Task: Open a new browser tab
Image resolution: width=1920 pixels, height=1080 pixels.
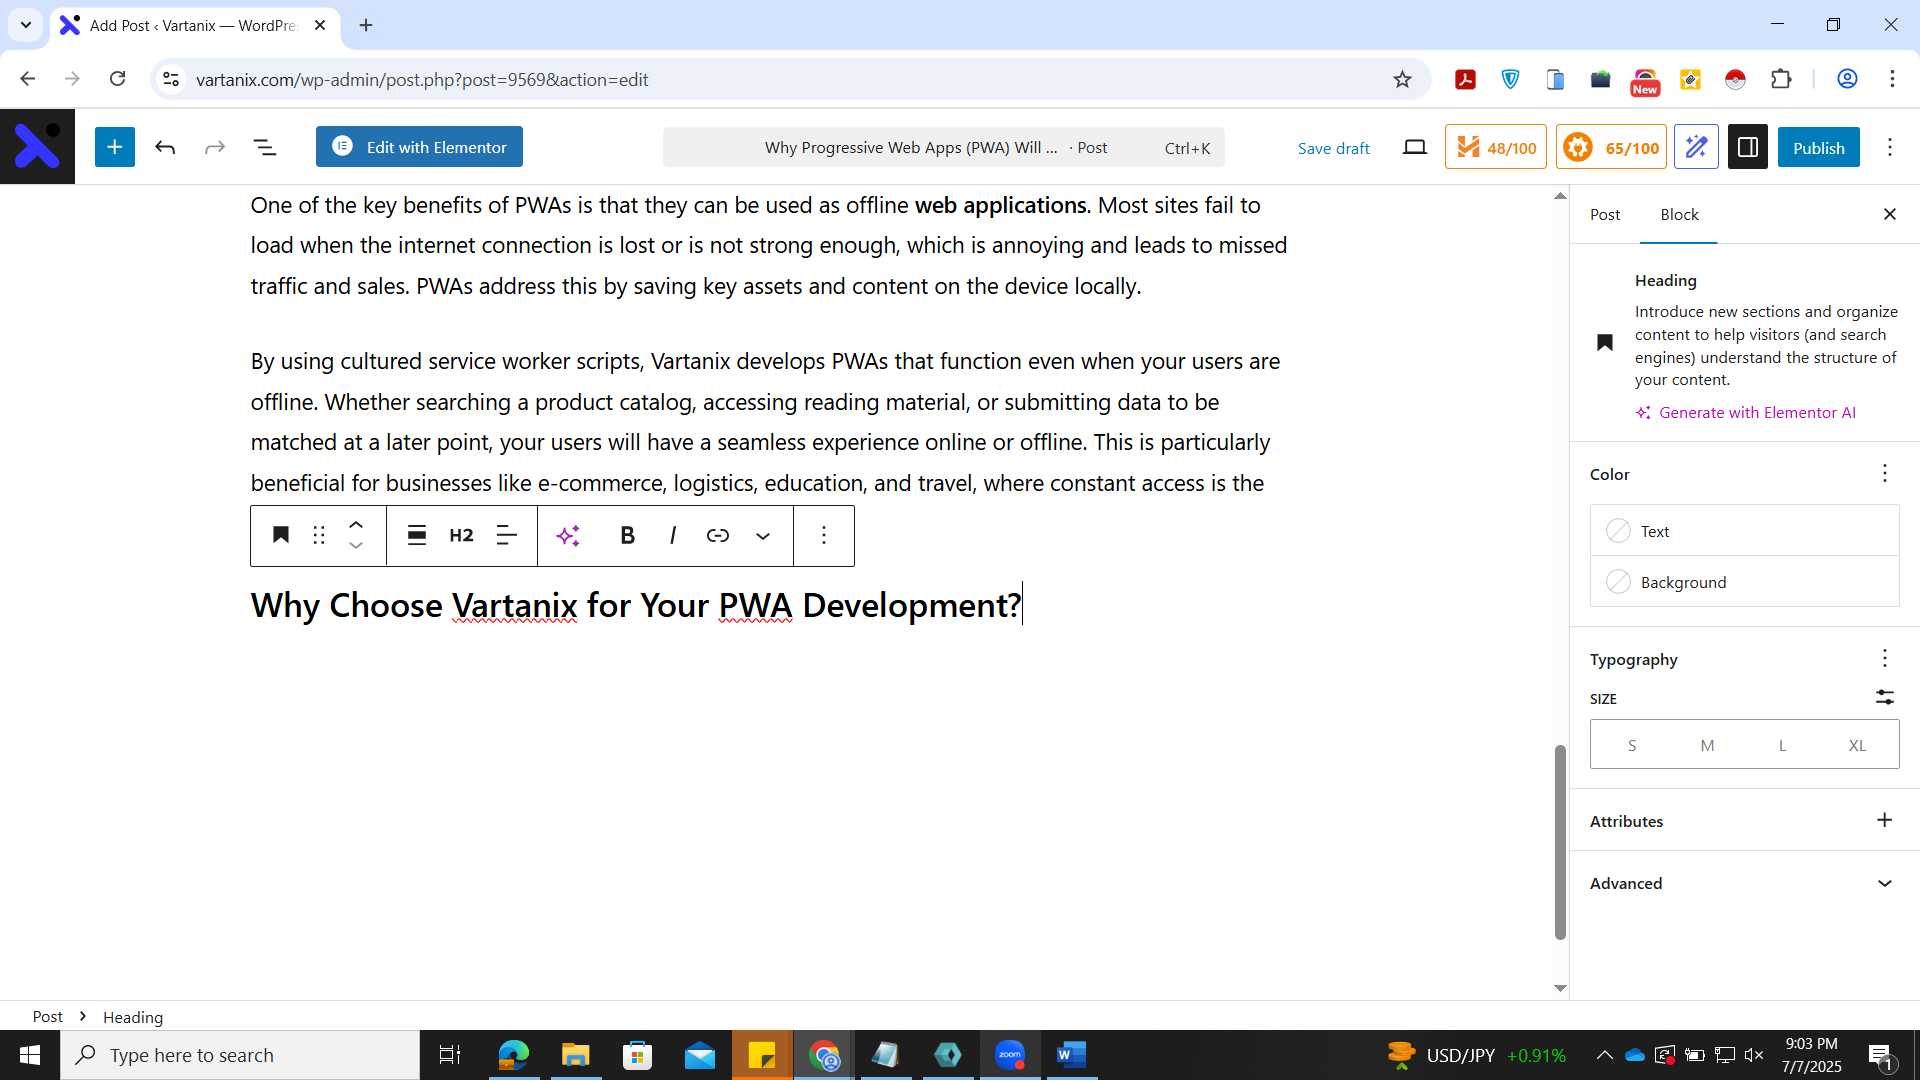Action: point(366,25)
